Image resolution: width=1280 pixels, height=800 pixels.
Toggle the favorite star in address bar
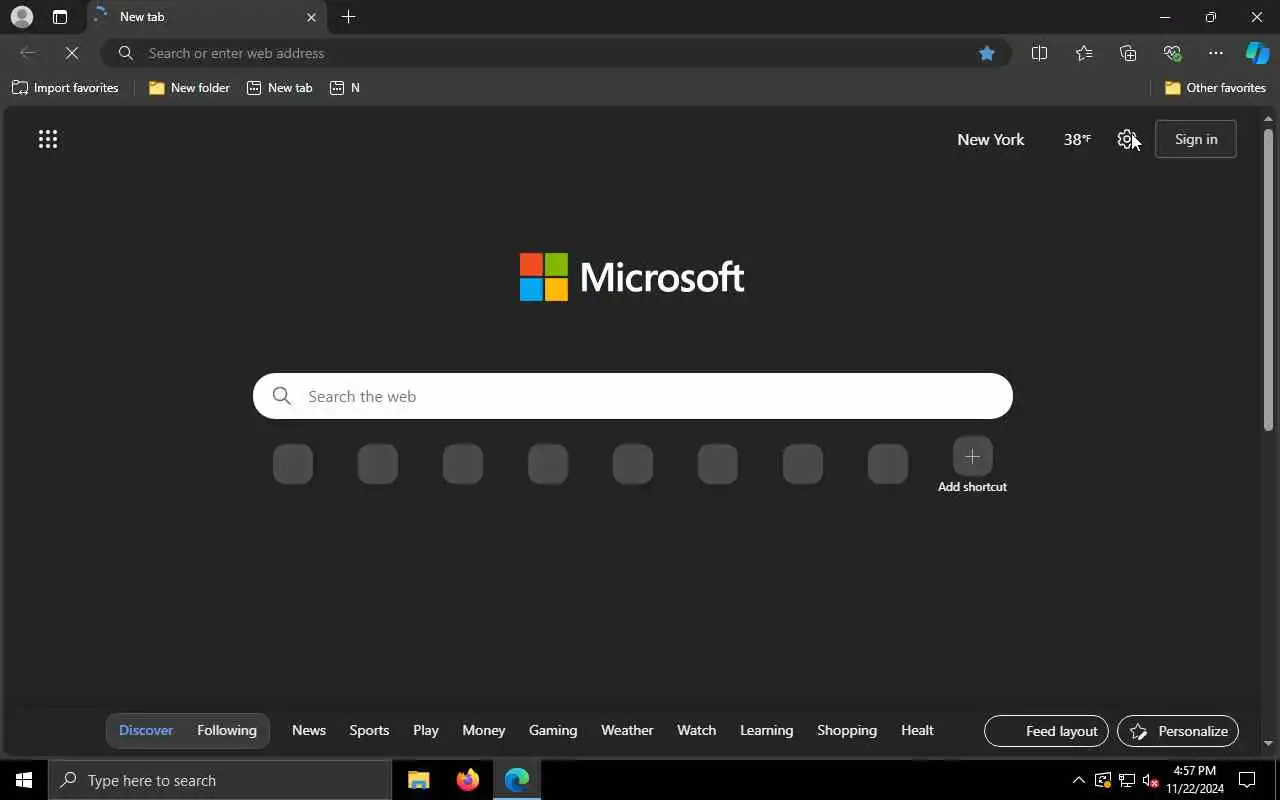[x=987, y=53]
